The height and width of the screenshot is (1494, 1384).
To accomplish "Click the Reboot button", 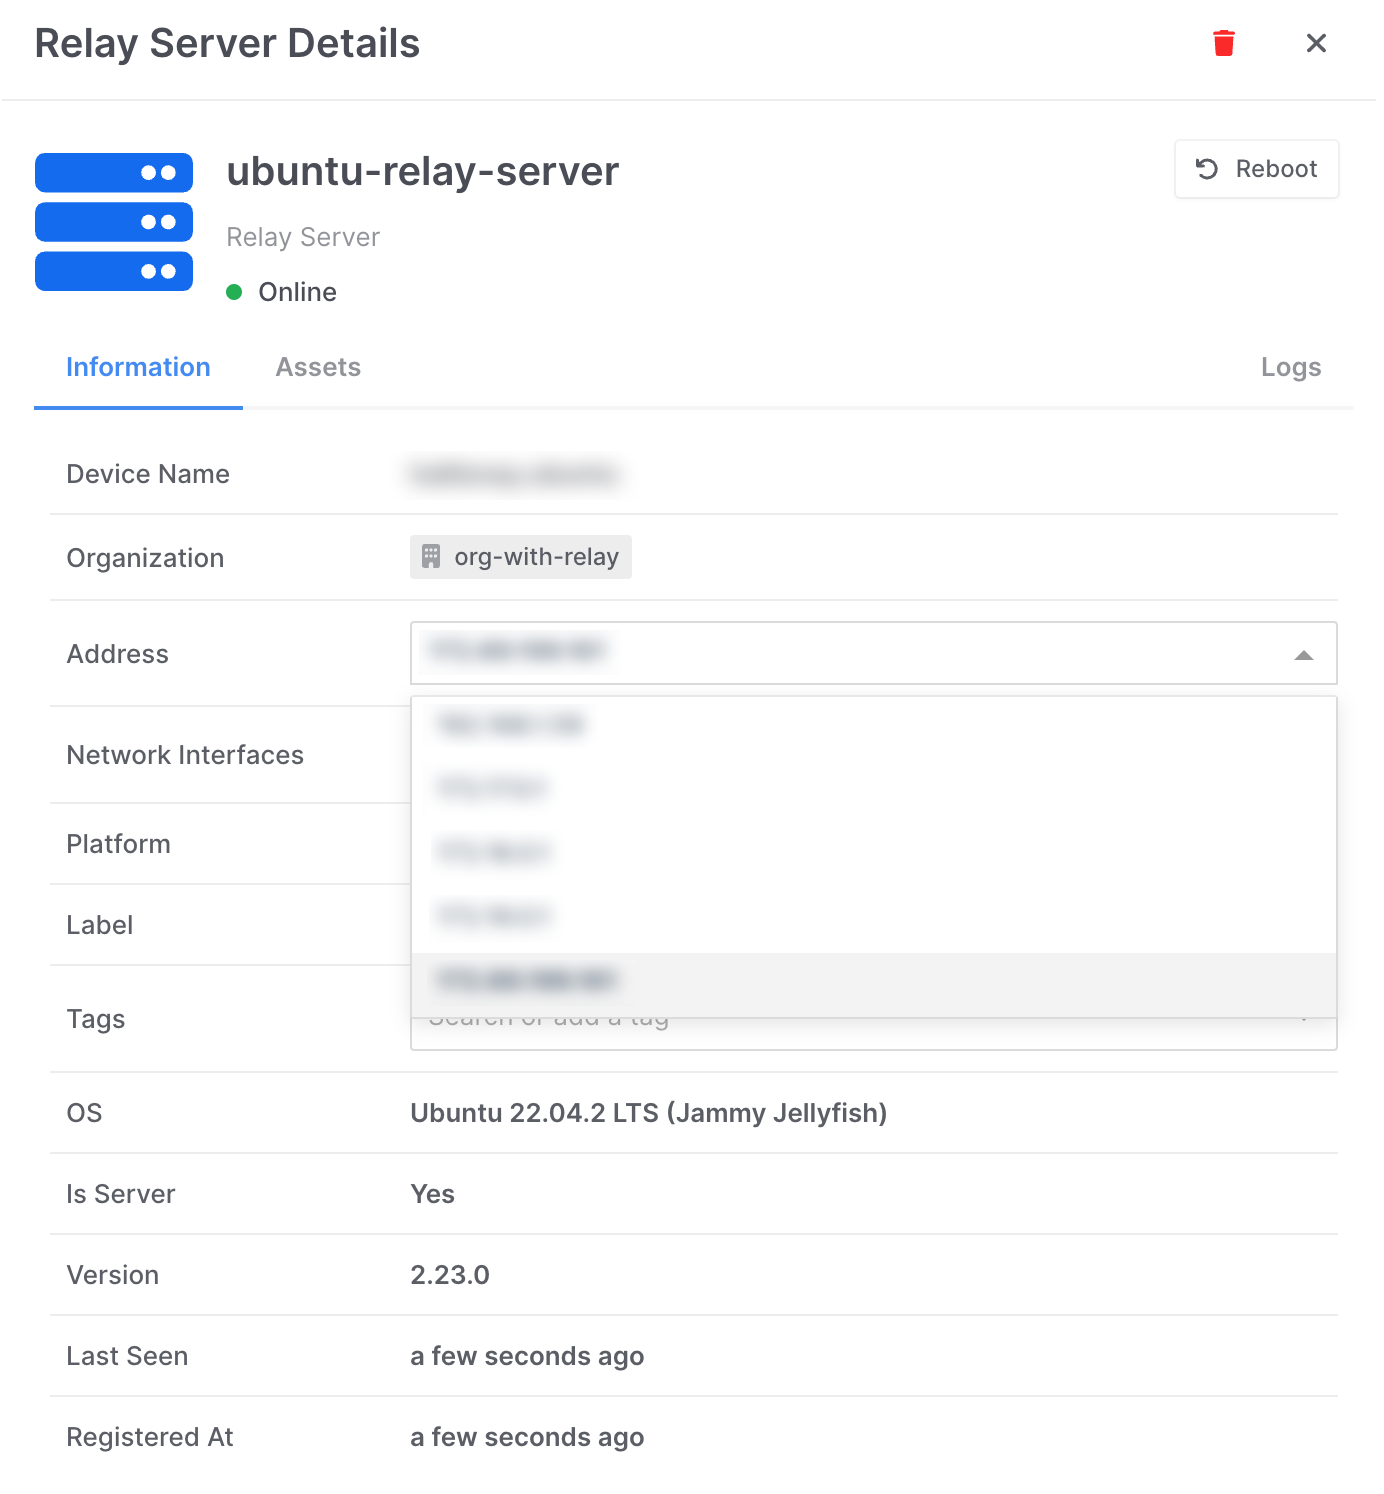I will pyautogui.click(x=1256, y=169).
